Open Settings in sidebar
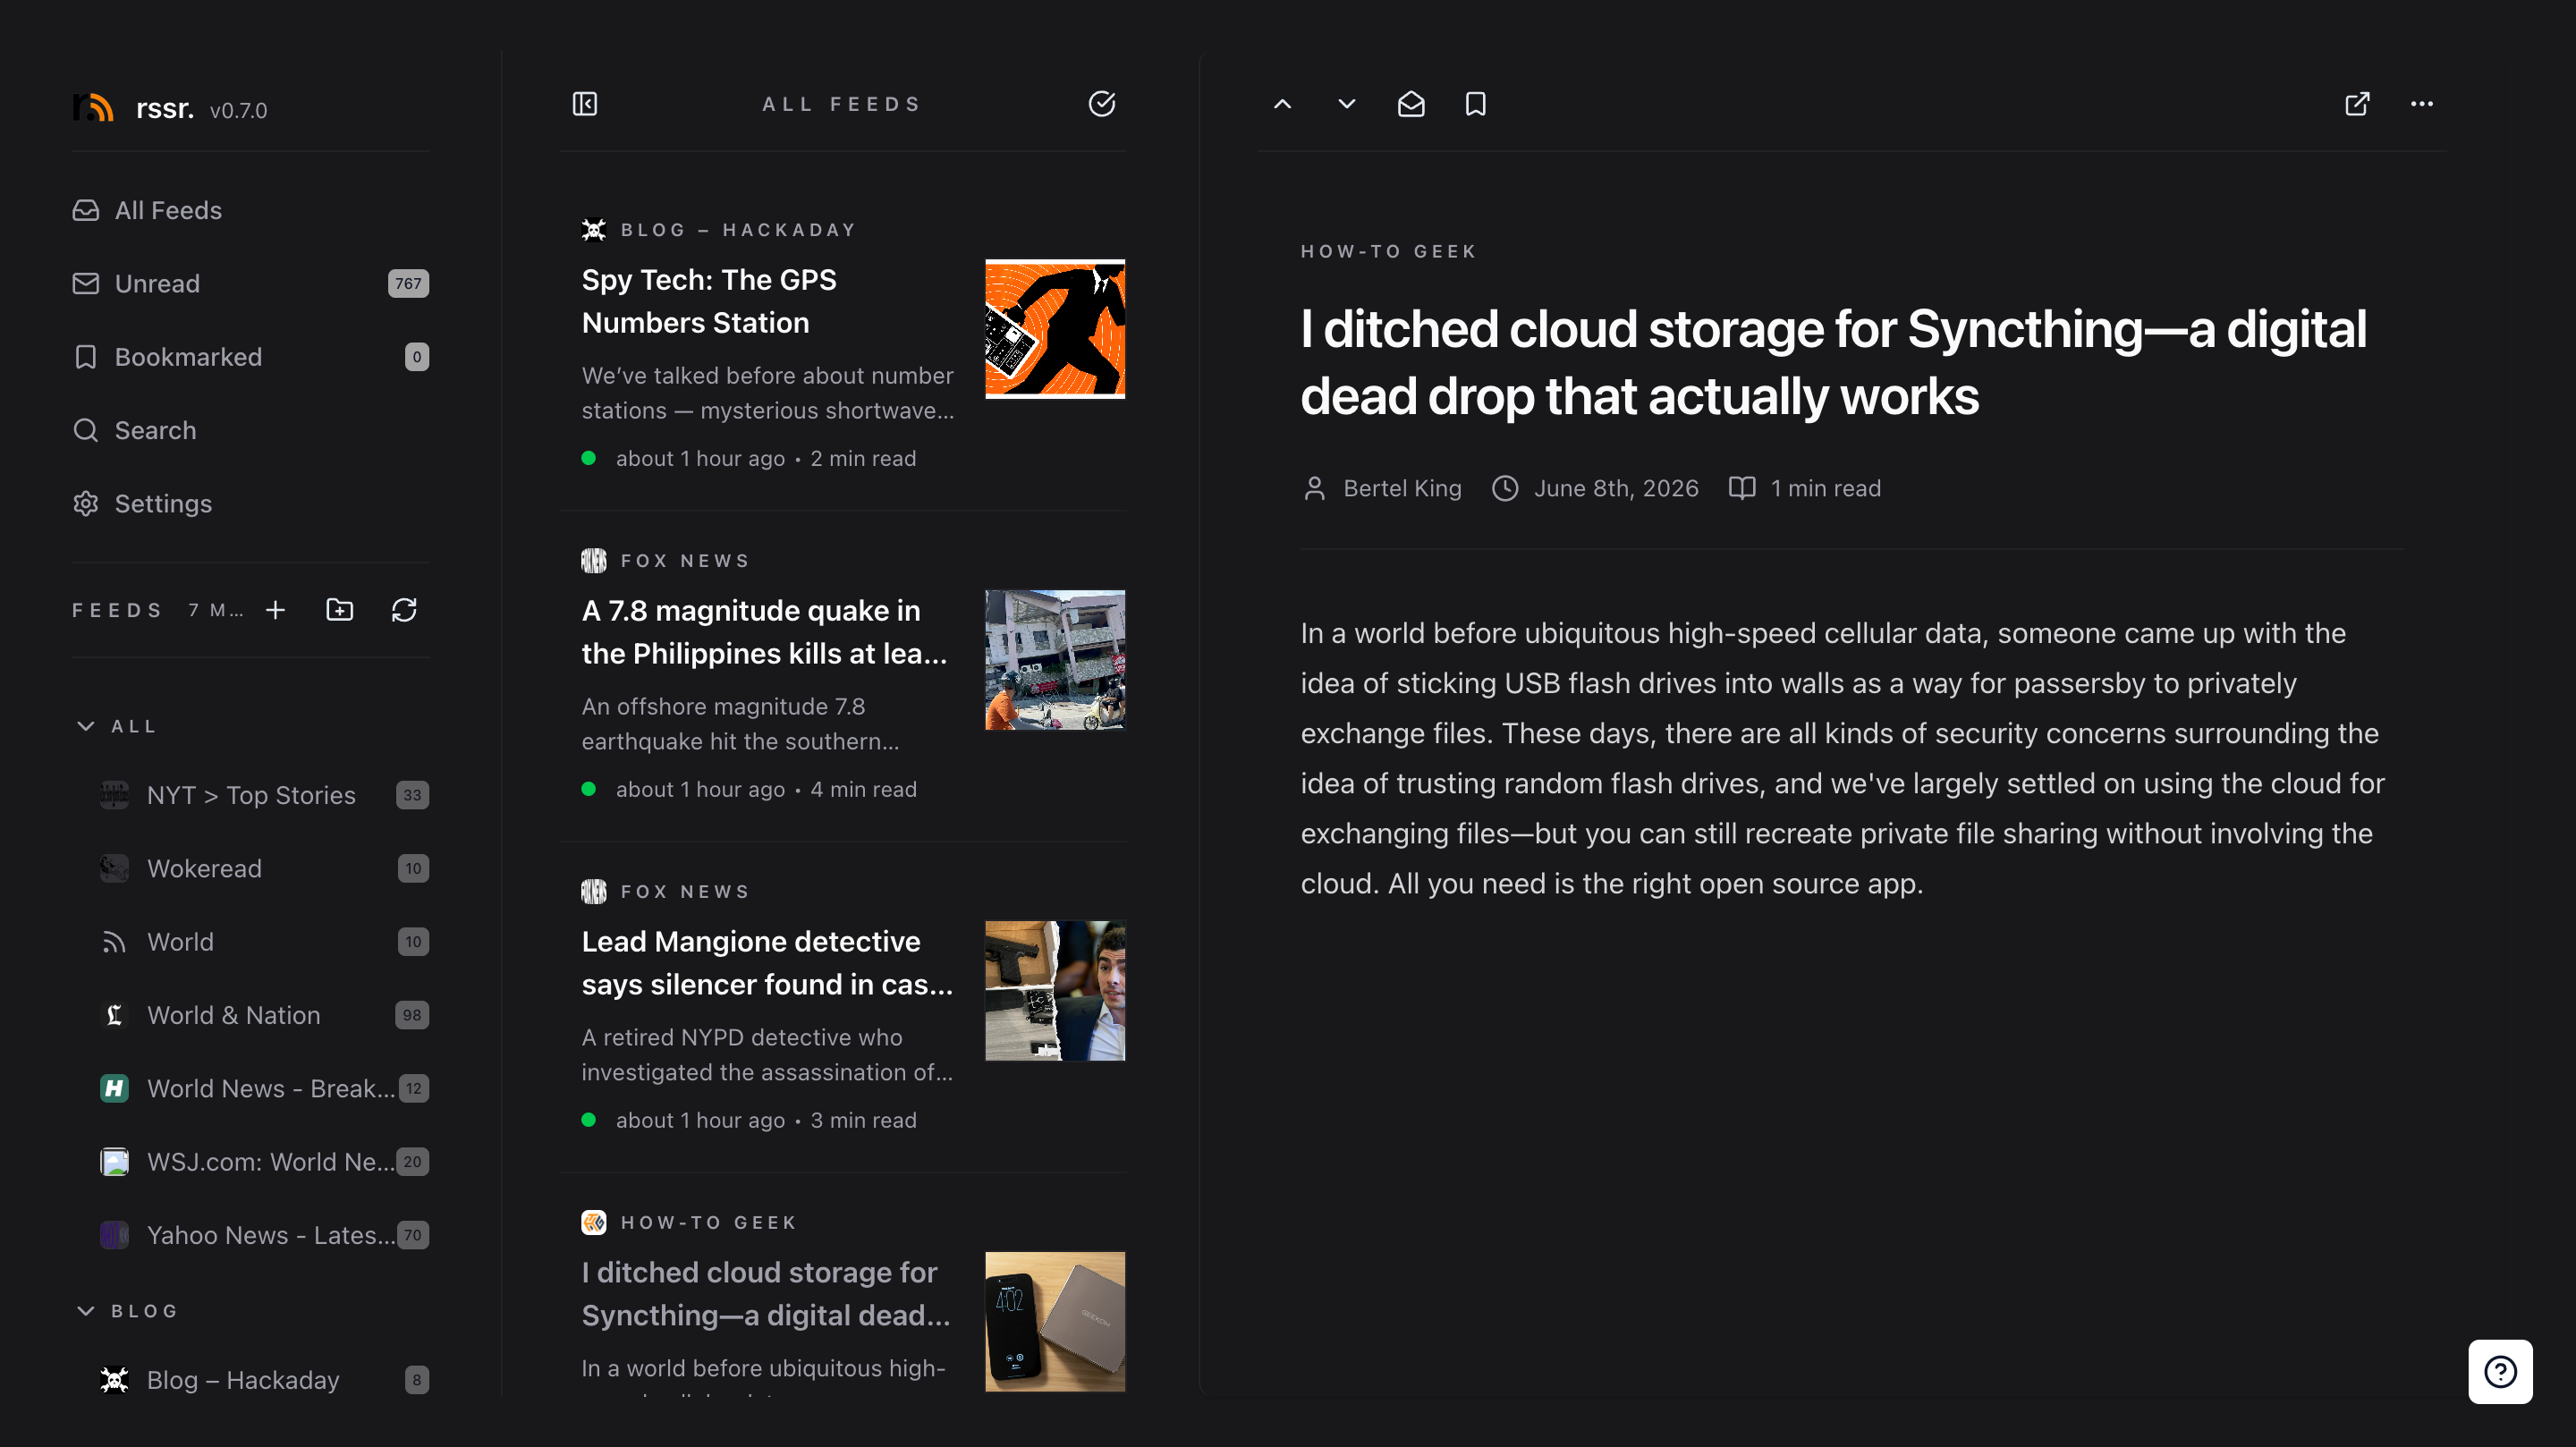This screenshot has height=1447, width=2576. (250, 503)
